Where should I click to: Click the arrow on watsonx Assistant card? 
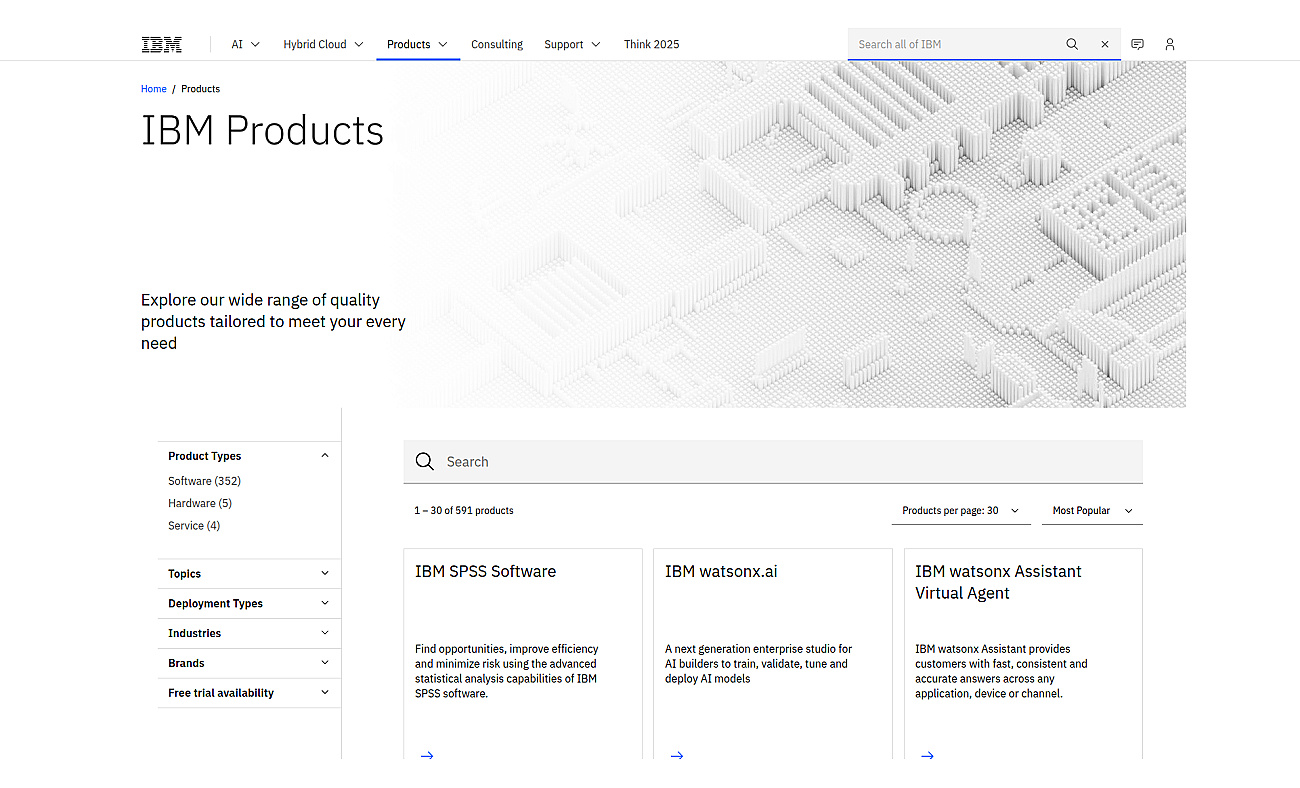coord(927,755)
